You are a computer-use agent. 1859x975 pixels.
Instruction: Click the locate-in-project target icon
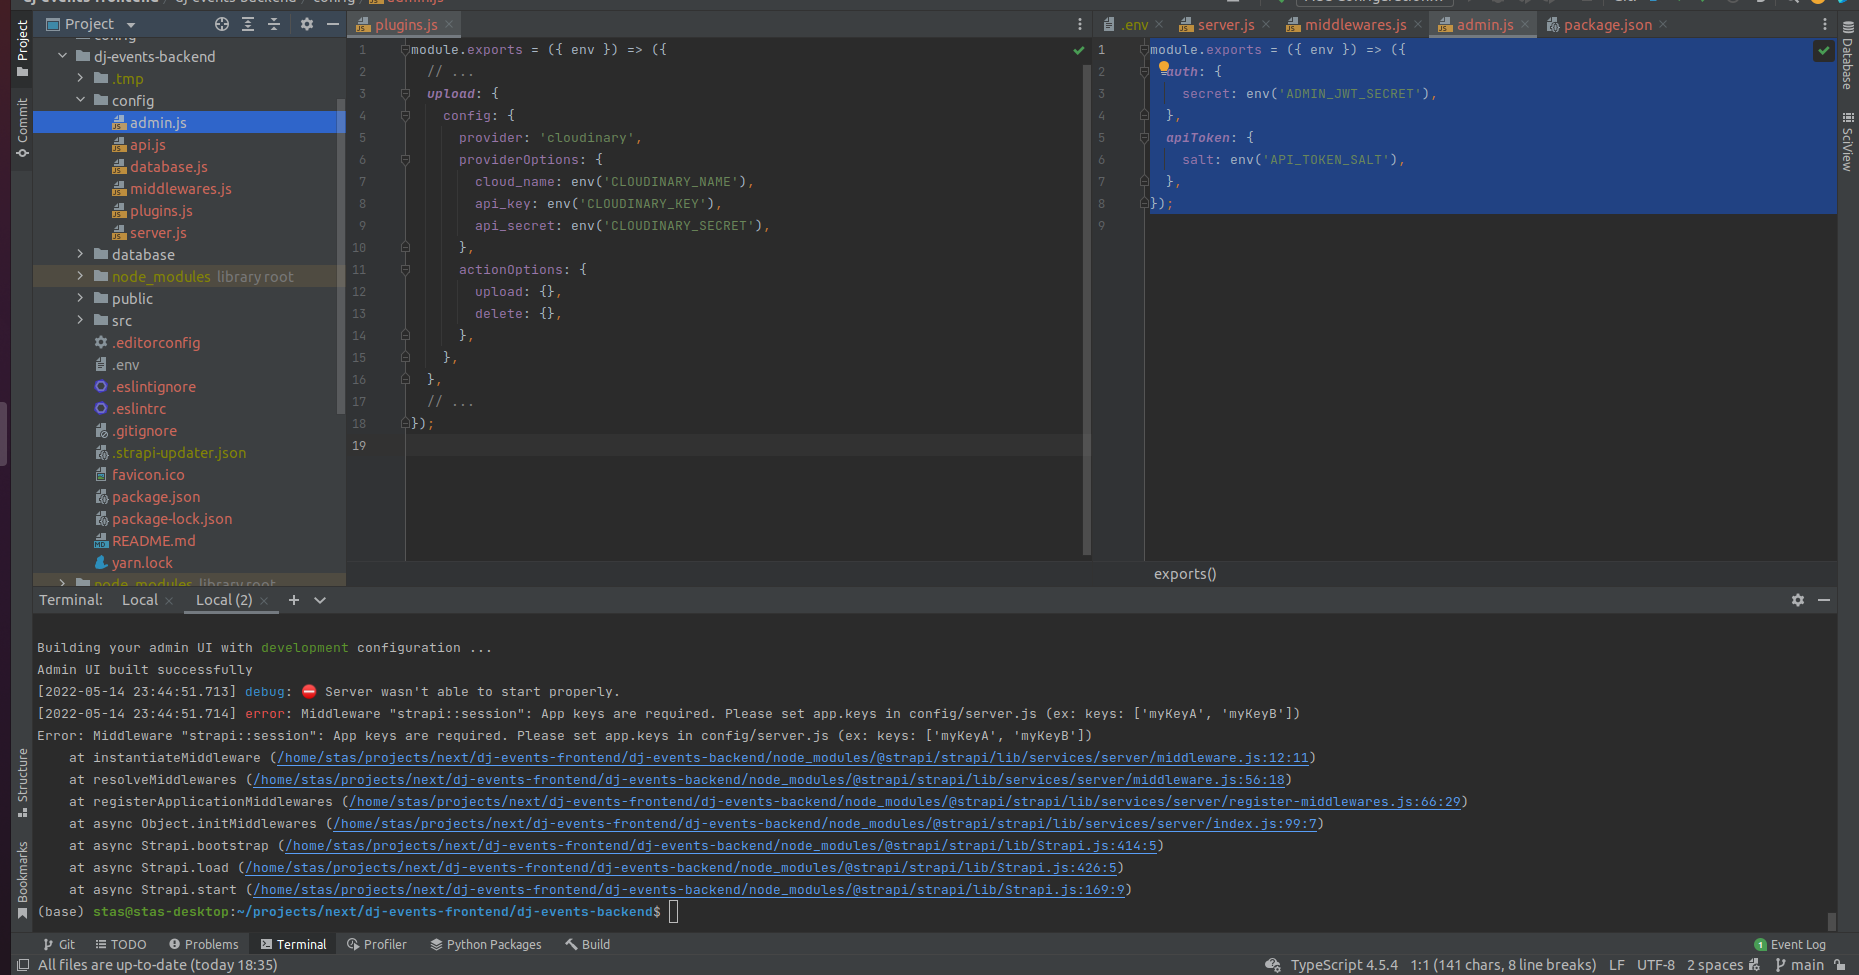(x=222, y=24)
